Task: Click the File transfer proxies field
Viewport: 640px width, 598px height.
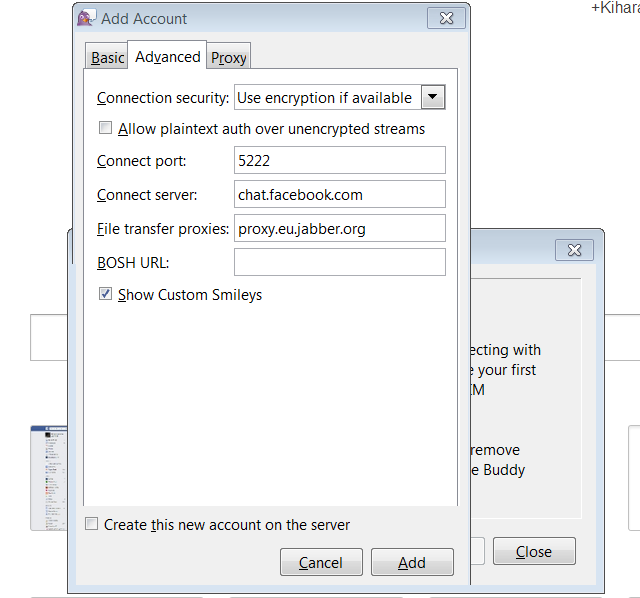Action: 339,228
